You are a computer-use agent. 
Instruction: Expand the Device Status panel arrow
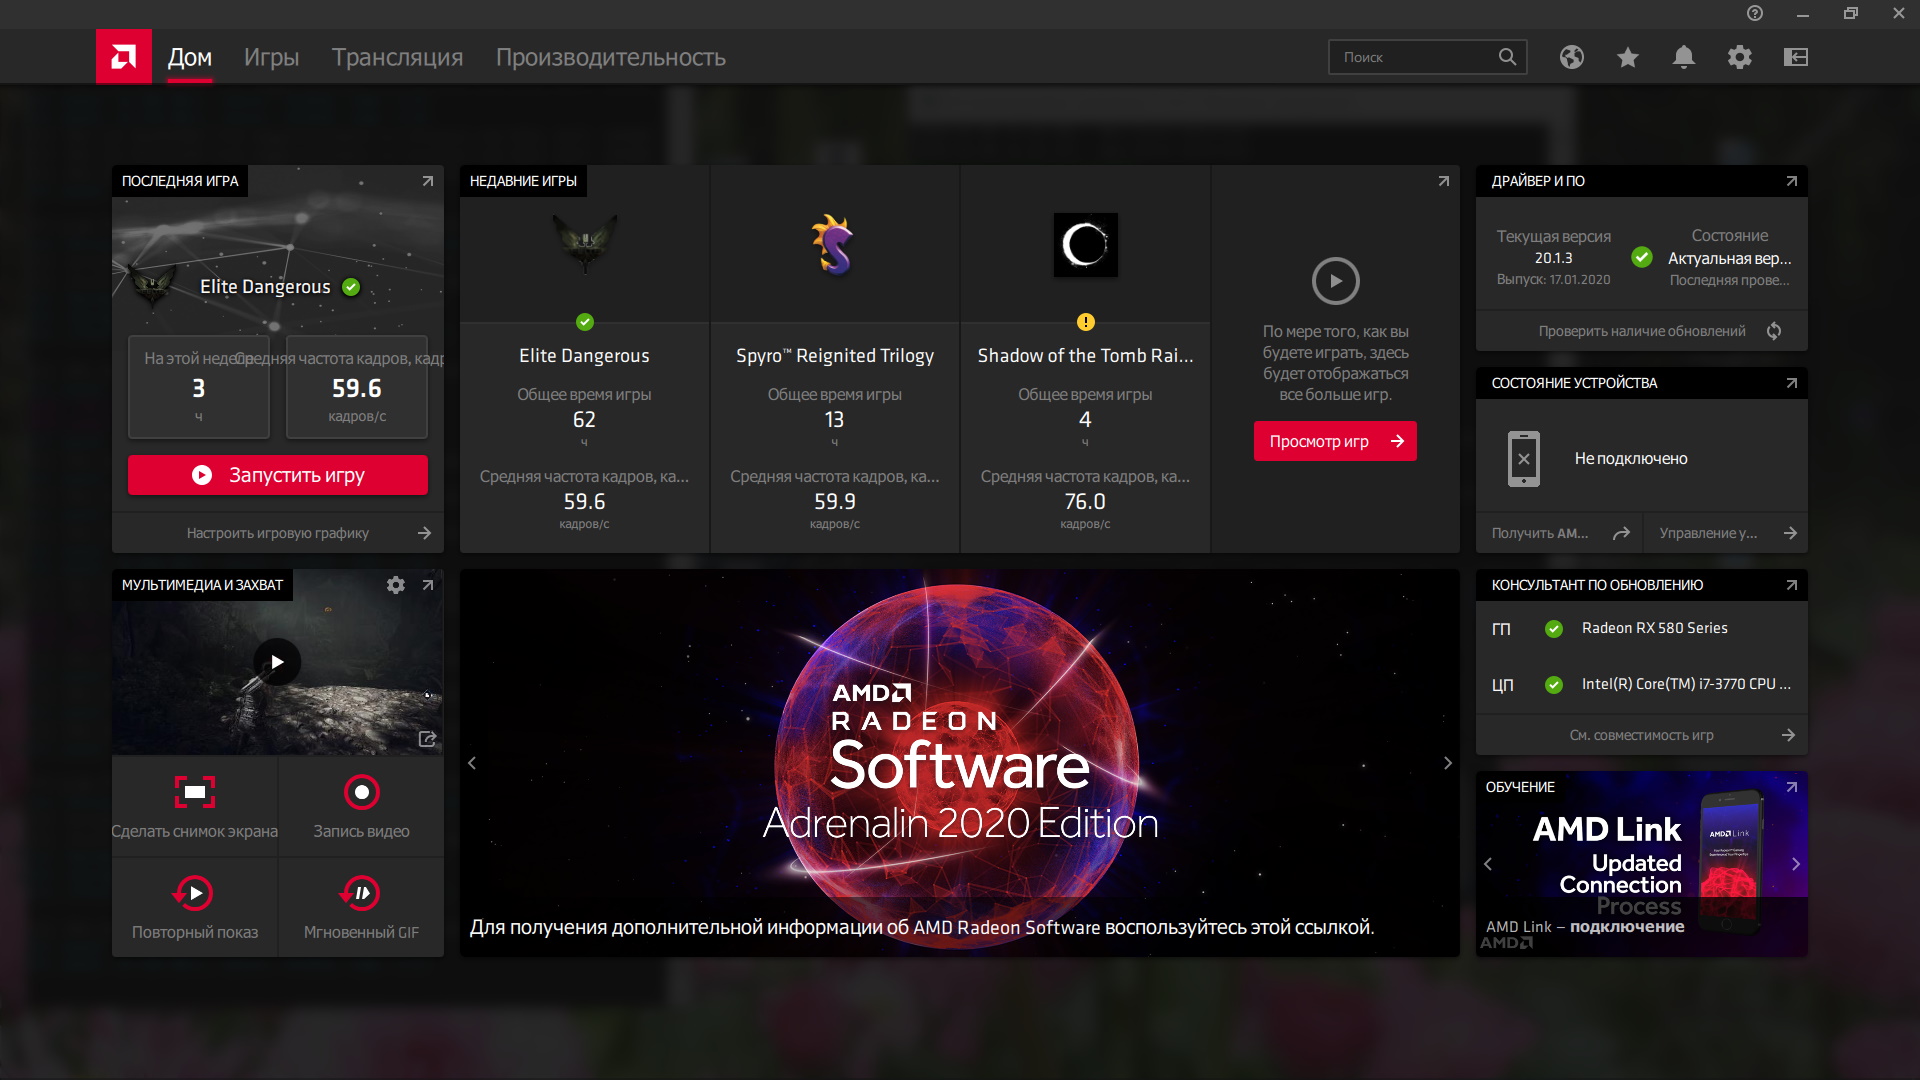1791,383
